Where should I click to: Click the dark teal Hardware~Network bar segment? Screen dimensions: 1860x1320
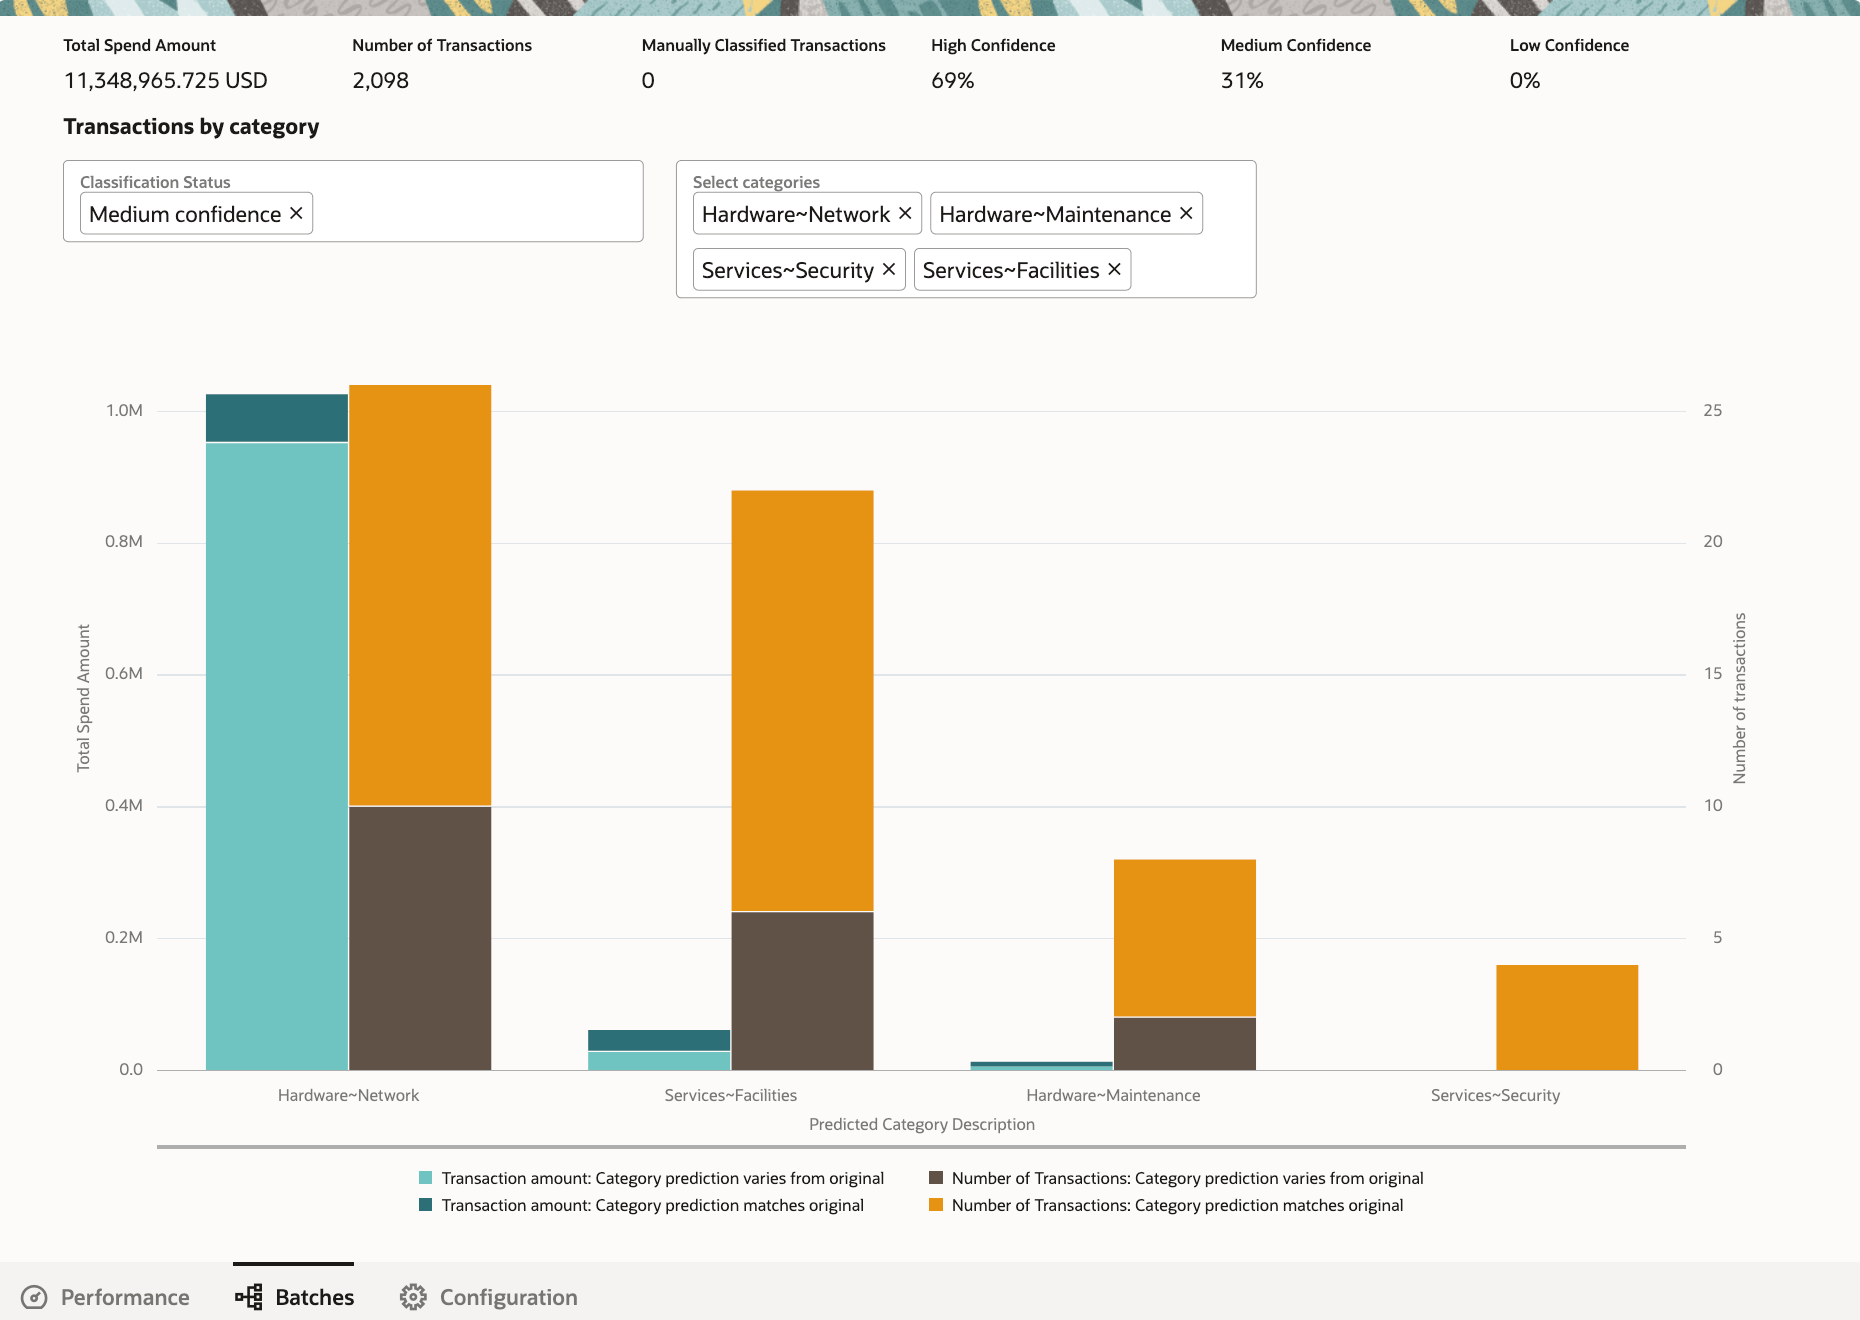pyautogui.click(x=277, y=418)
